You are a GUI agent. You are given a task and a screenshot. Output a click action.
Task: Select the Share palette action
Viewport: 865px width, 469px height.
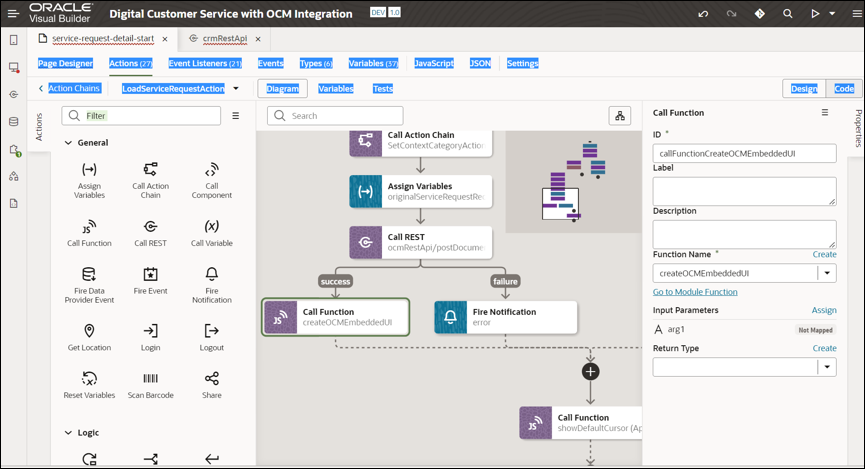point(212,385)
